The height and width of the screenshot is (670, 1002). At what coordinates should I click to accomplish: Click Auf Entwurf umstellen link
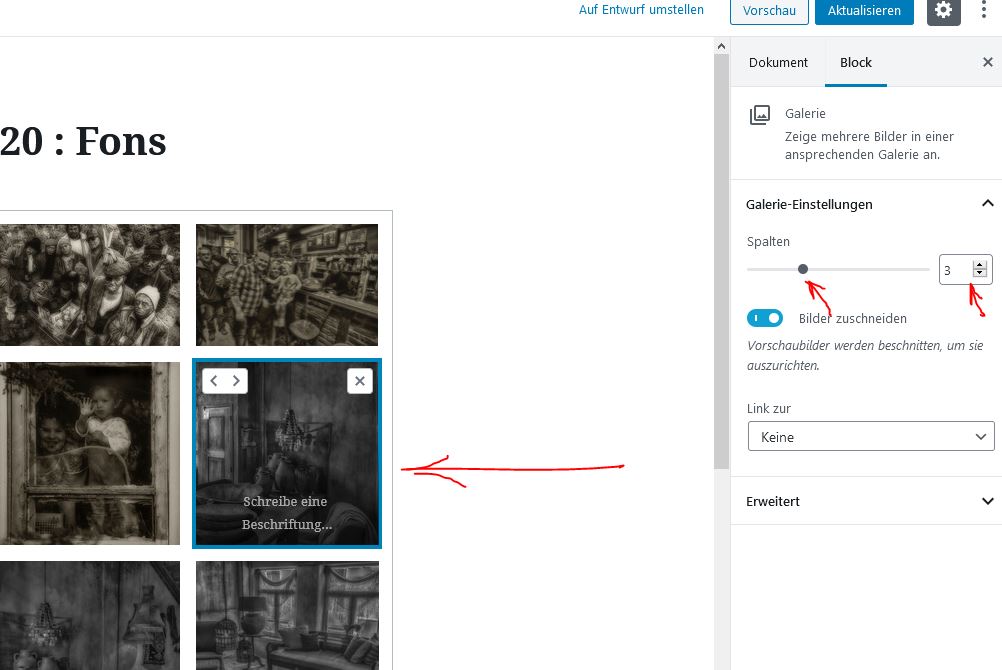coord(641,10)
